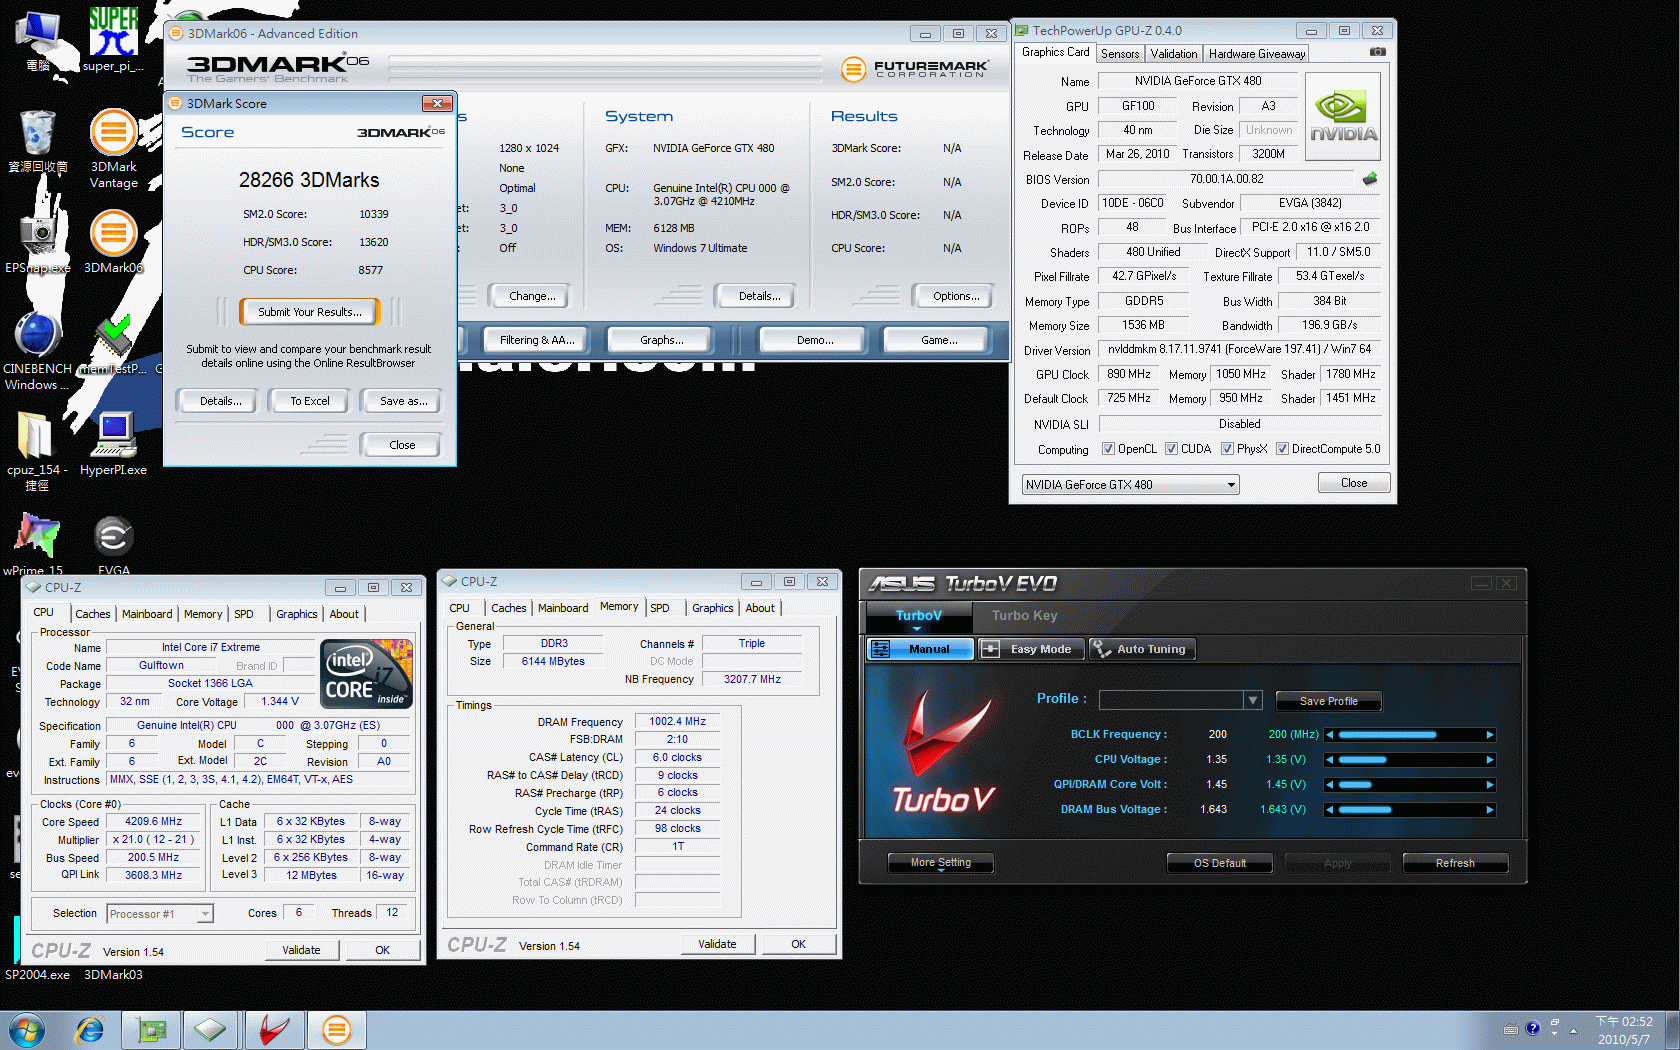Switch to the Validation tab in GPU-Z
The image size is (1680, 1050).
pyautogui.click(x=1173, y=54)
